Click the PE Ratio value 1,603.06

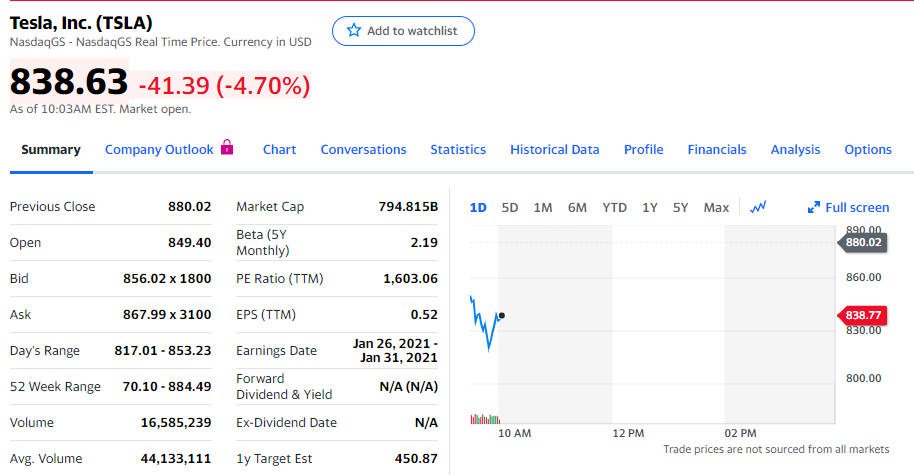(410, 279)
